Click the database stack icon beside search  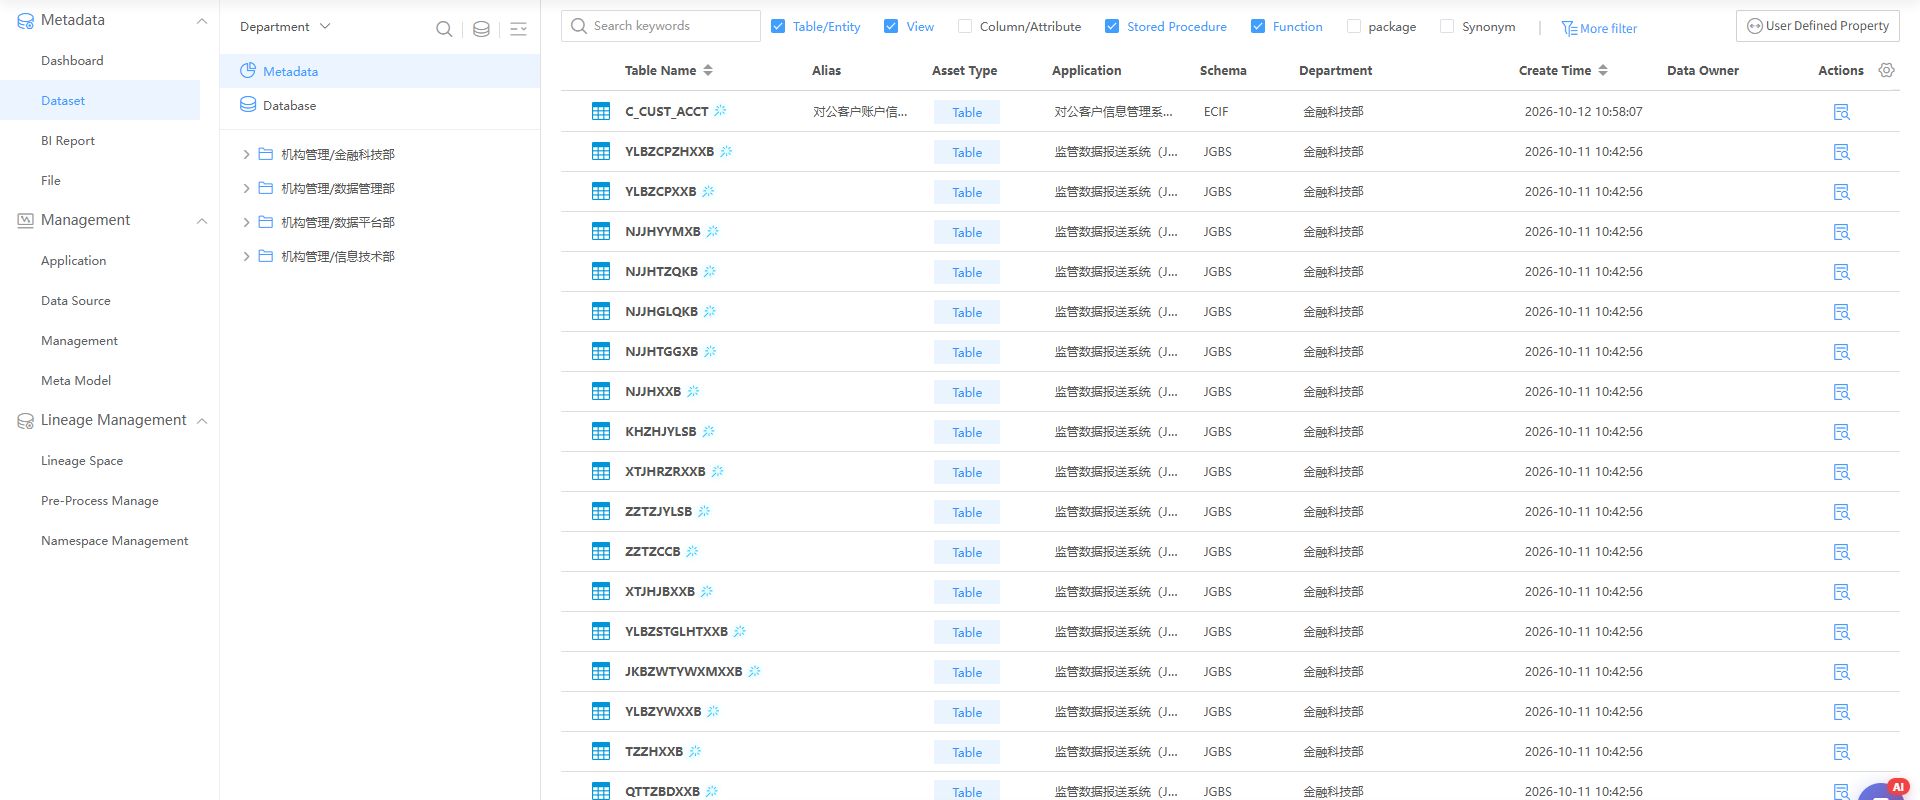click(x=481, y=29)
